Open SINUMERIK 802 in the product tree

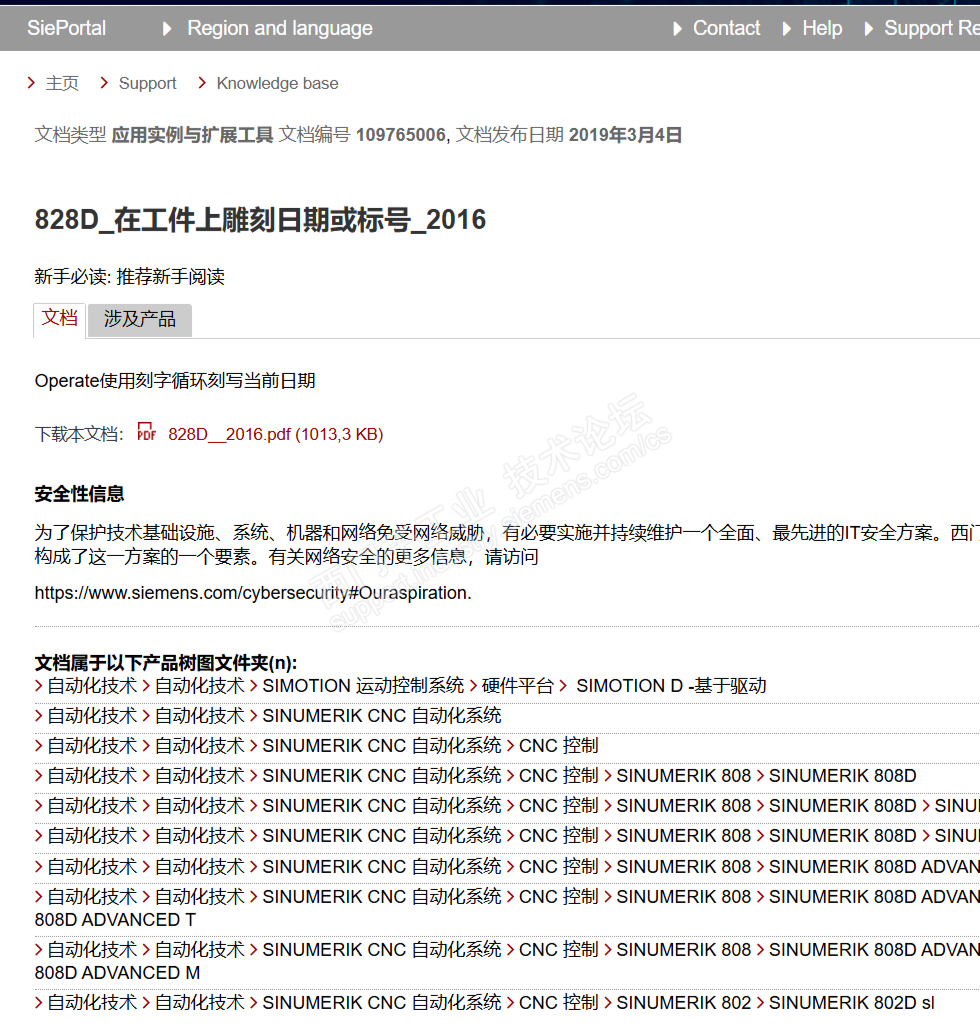684,1002
